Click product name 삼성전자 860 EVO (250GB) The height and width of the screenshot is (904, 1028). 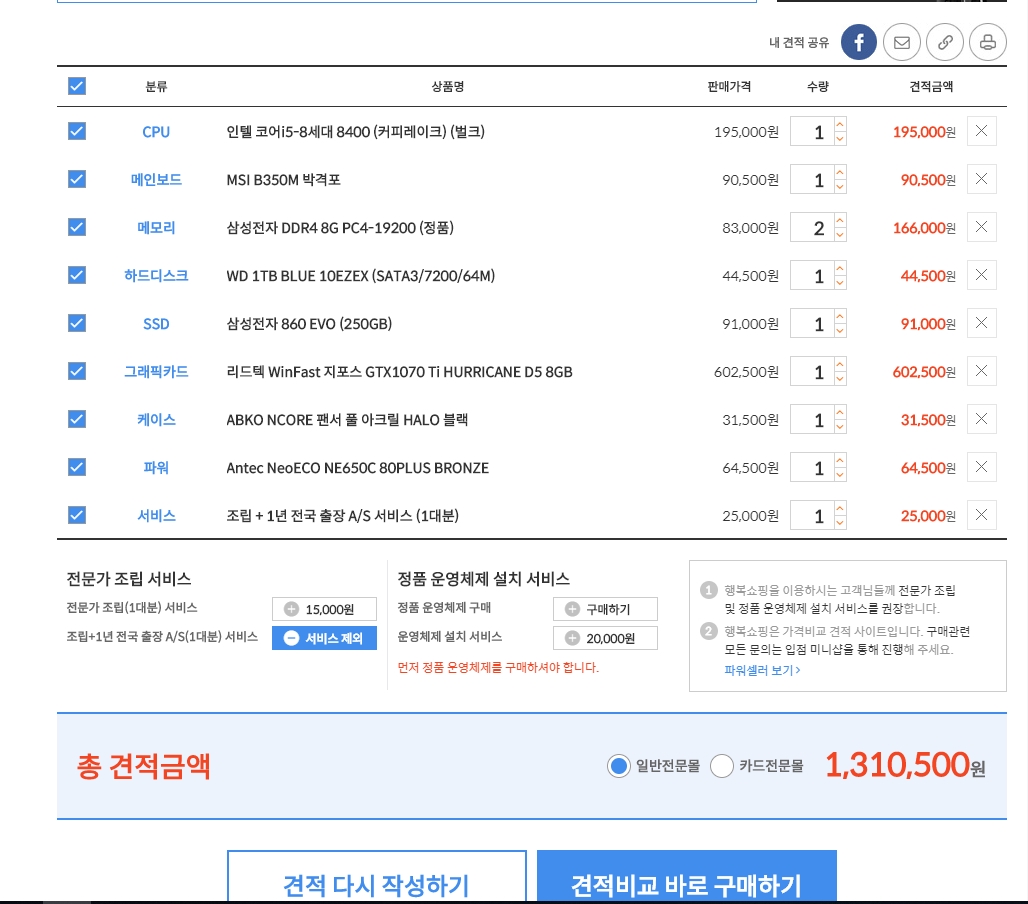pos(309,324)
